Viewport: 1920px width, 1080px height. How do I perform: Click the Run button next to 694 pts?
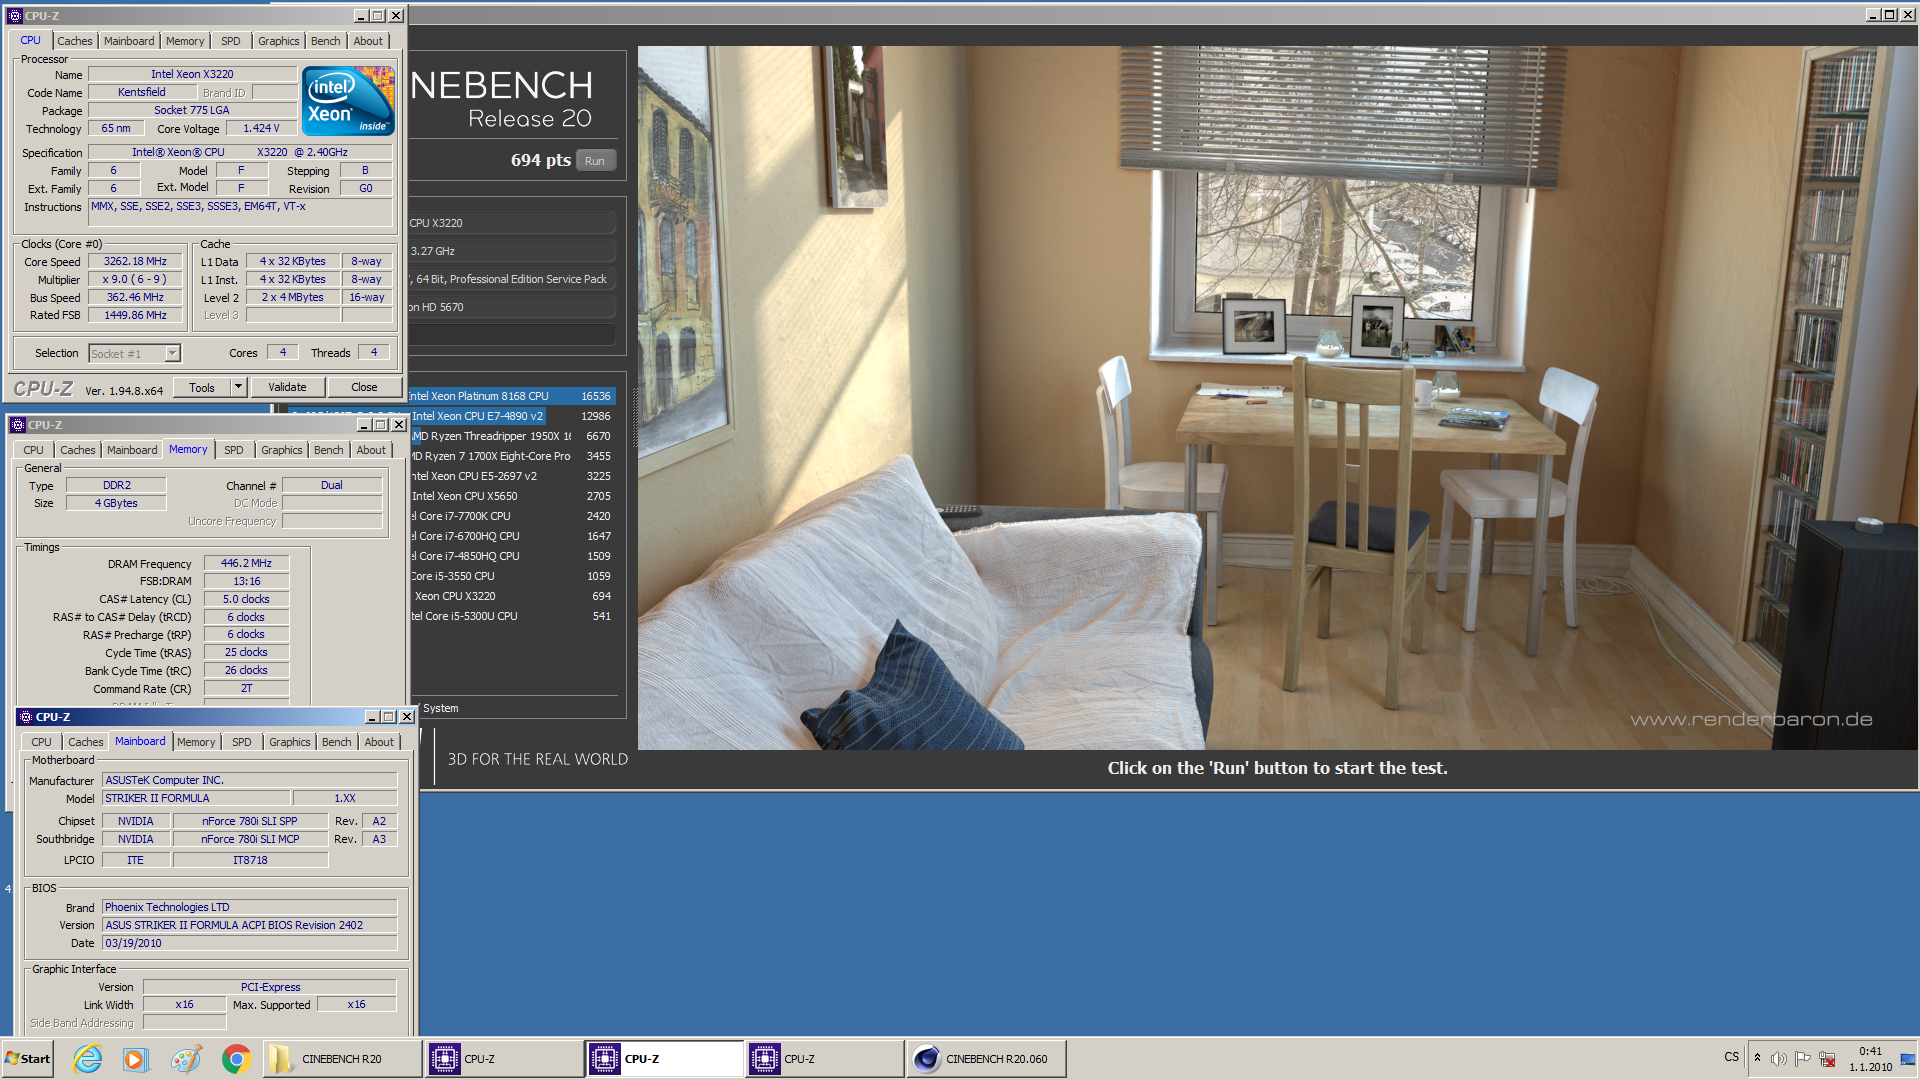595,161
